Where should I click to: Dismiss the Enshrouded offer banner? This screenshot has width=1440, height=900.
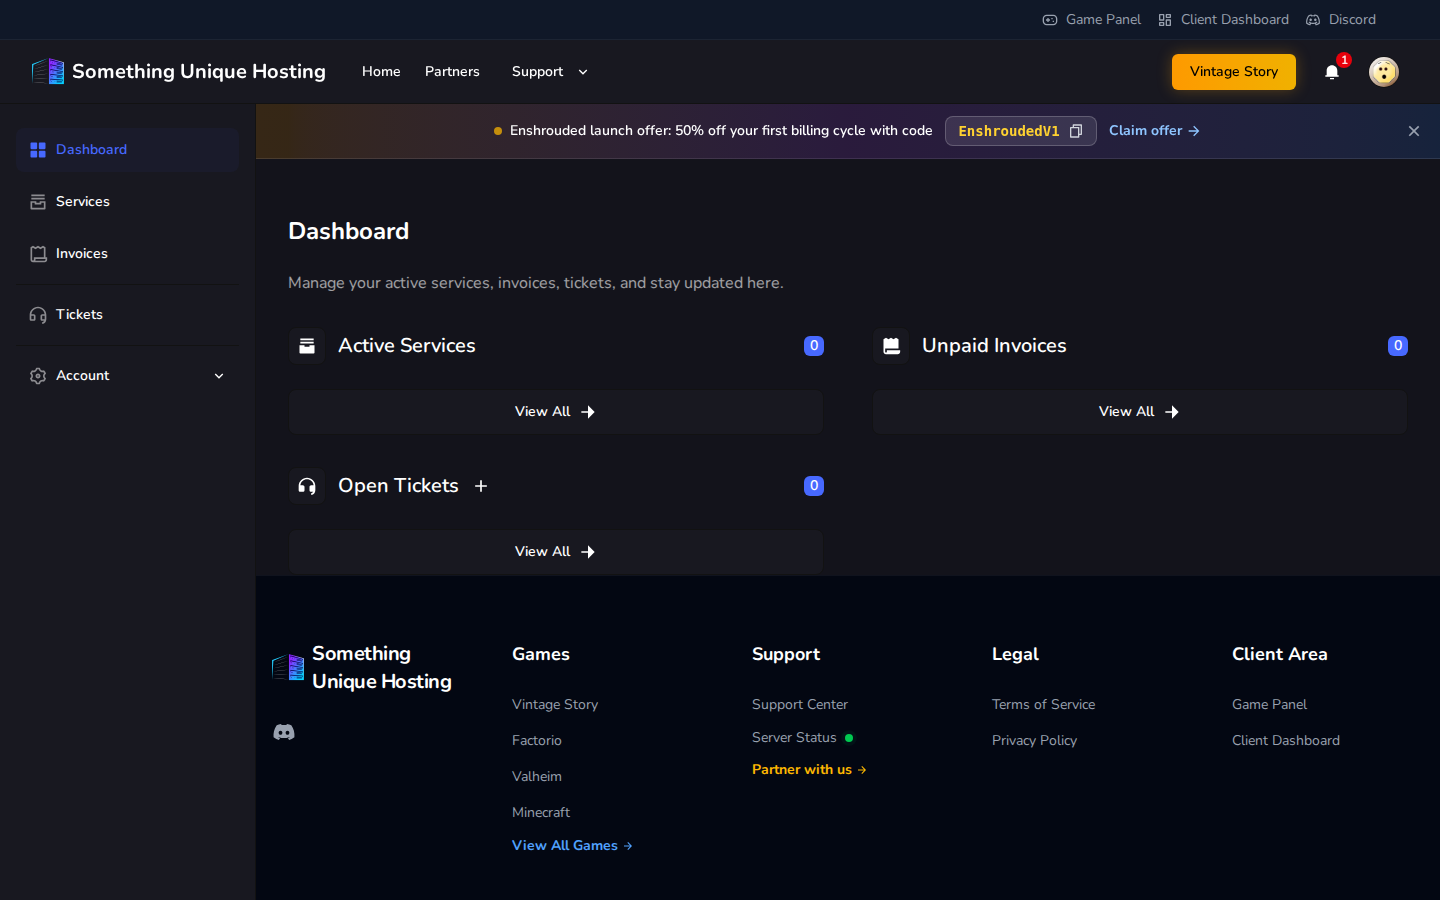1414,131
